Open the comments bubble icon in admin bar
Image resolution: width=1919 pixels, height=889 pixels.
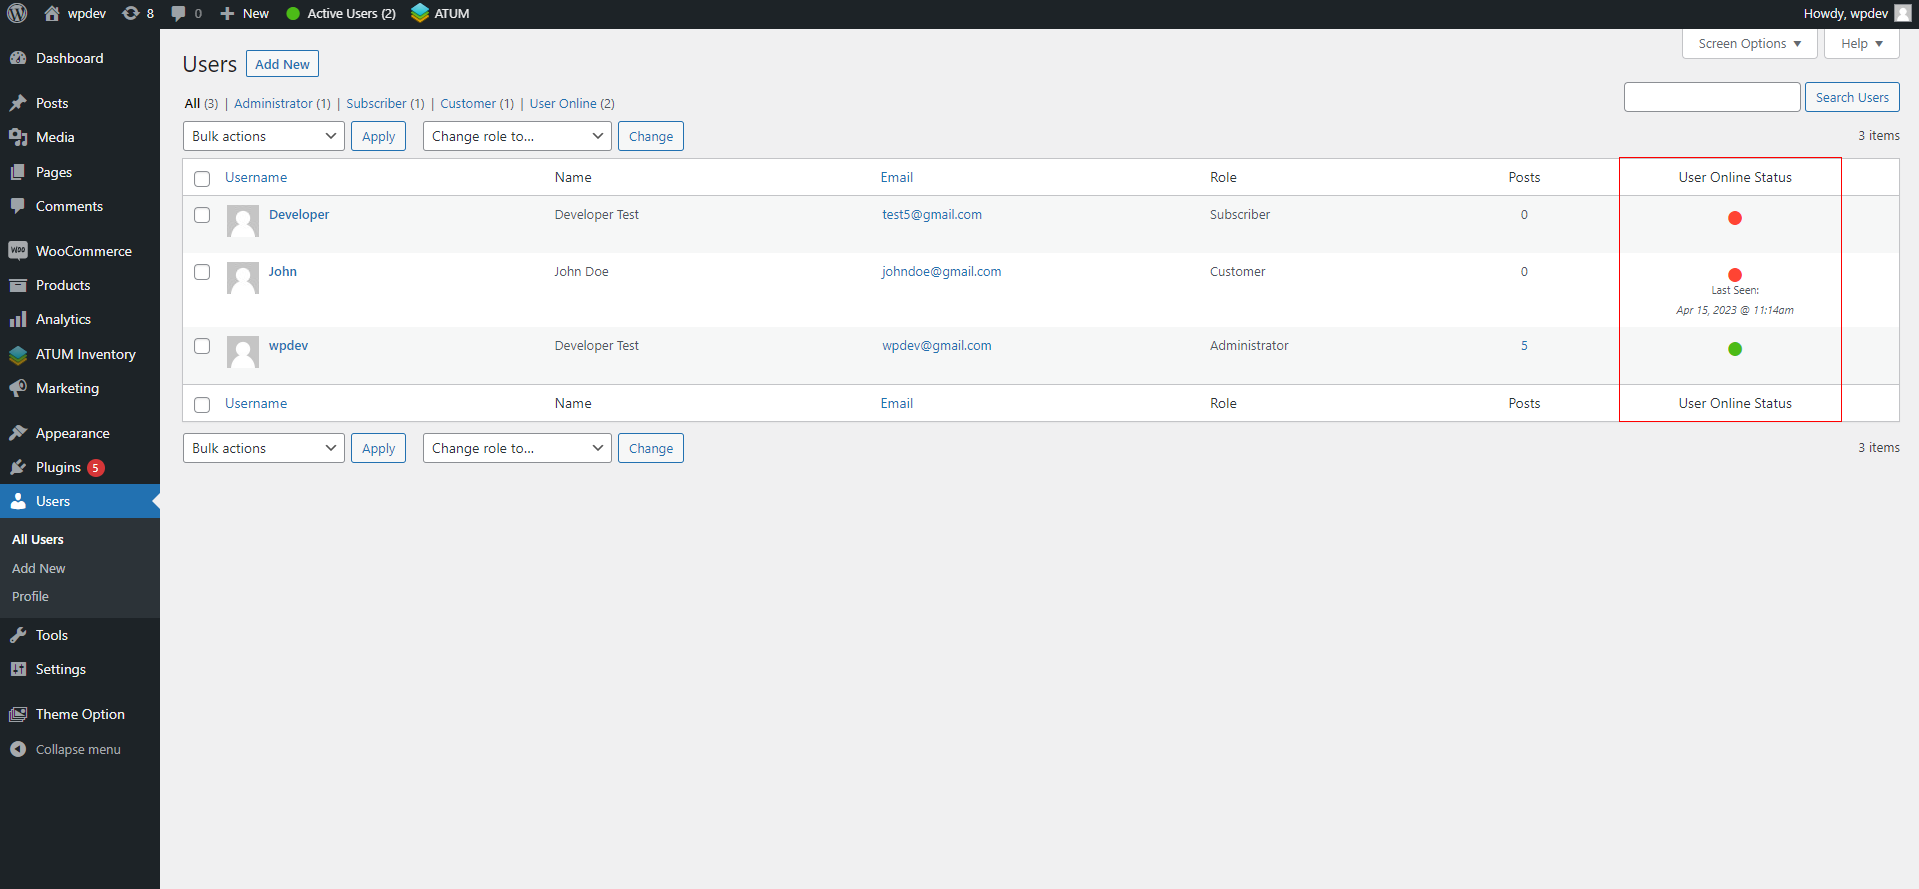click(178, 13)
